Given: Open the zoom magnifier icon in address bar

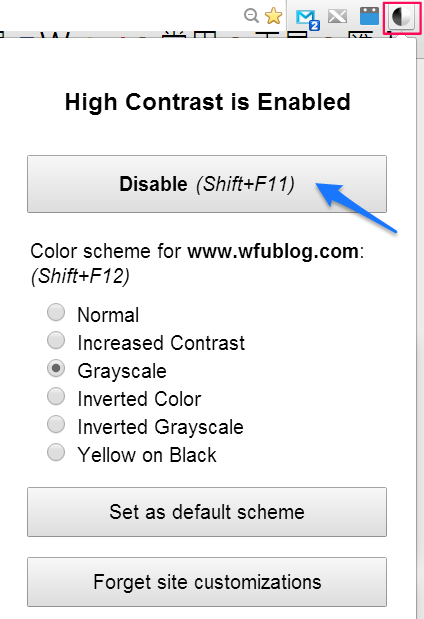Looking at the screenshot, I should click(x=251, y=16).
